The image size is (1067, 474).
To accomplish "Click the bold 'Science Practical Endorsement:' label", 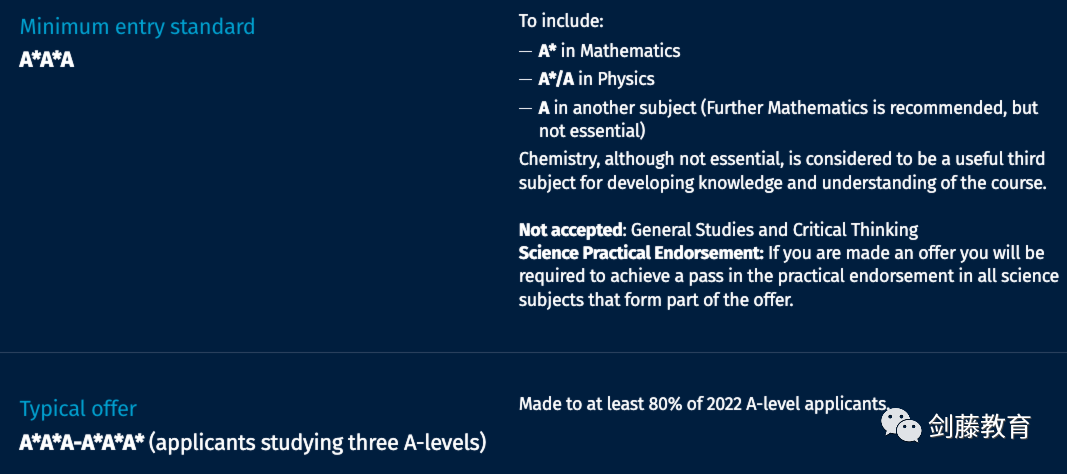I will 641,254.
